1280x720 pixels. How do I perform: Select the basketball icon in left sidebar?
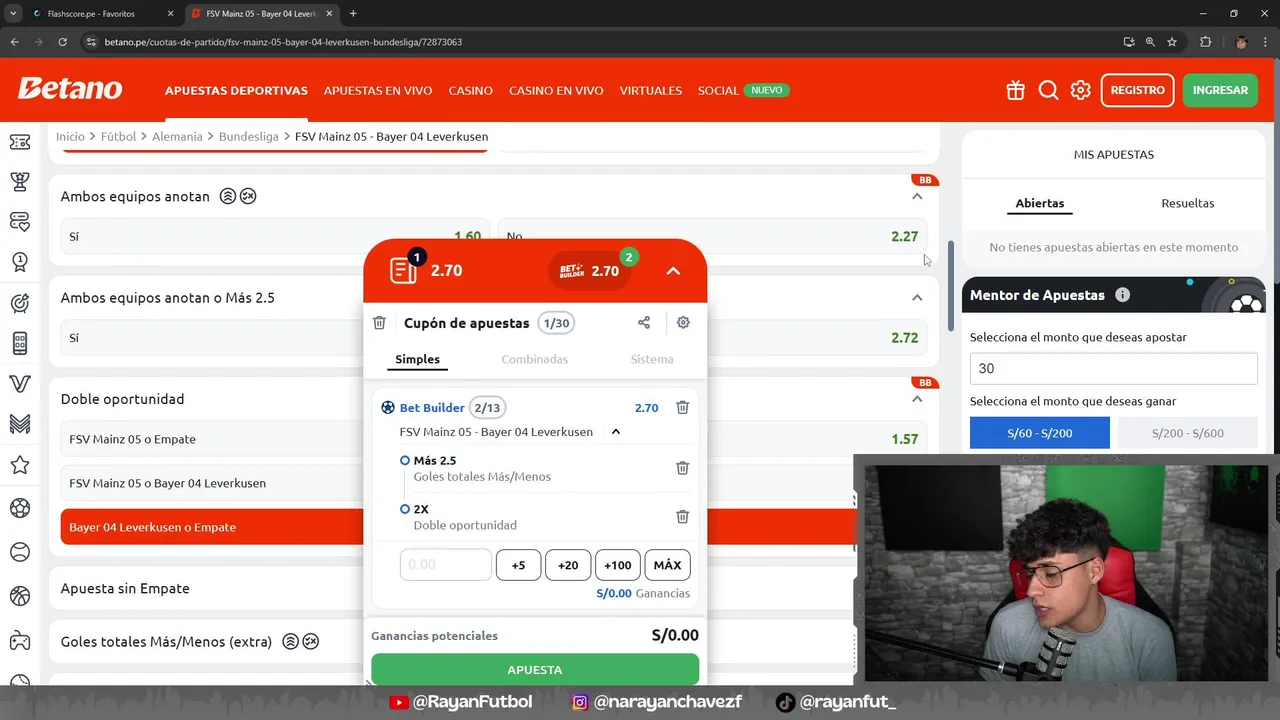point(19,596)
